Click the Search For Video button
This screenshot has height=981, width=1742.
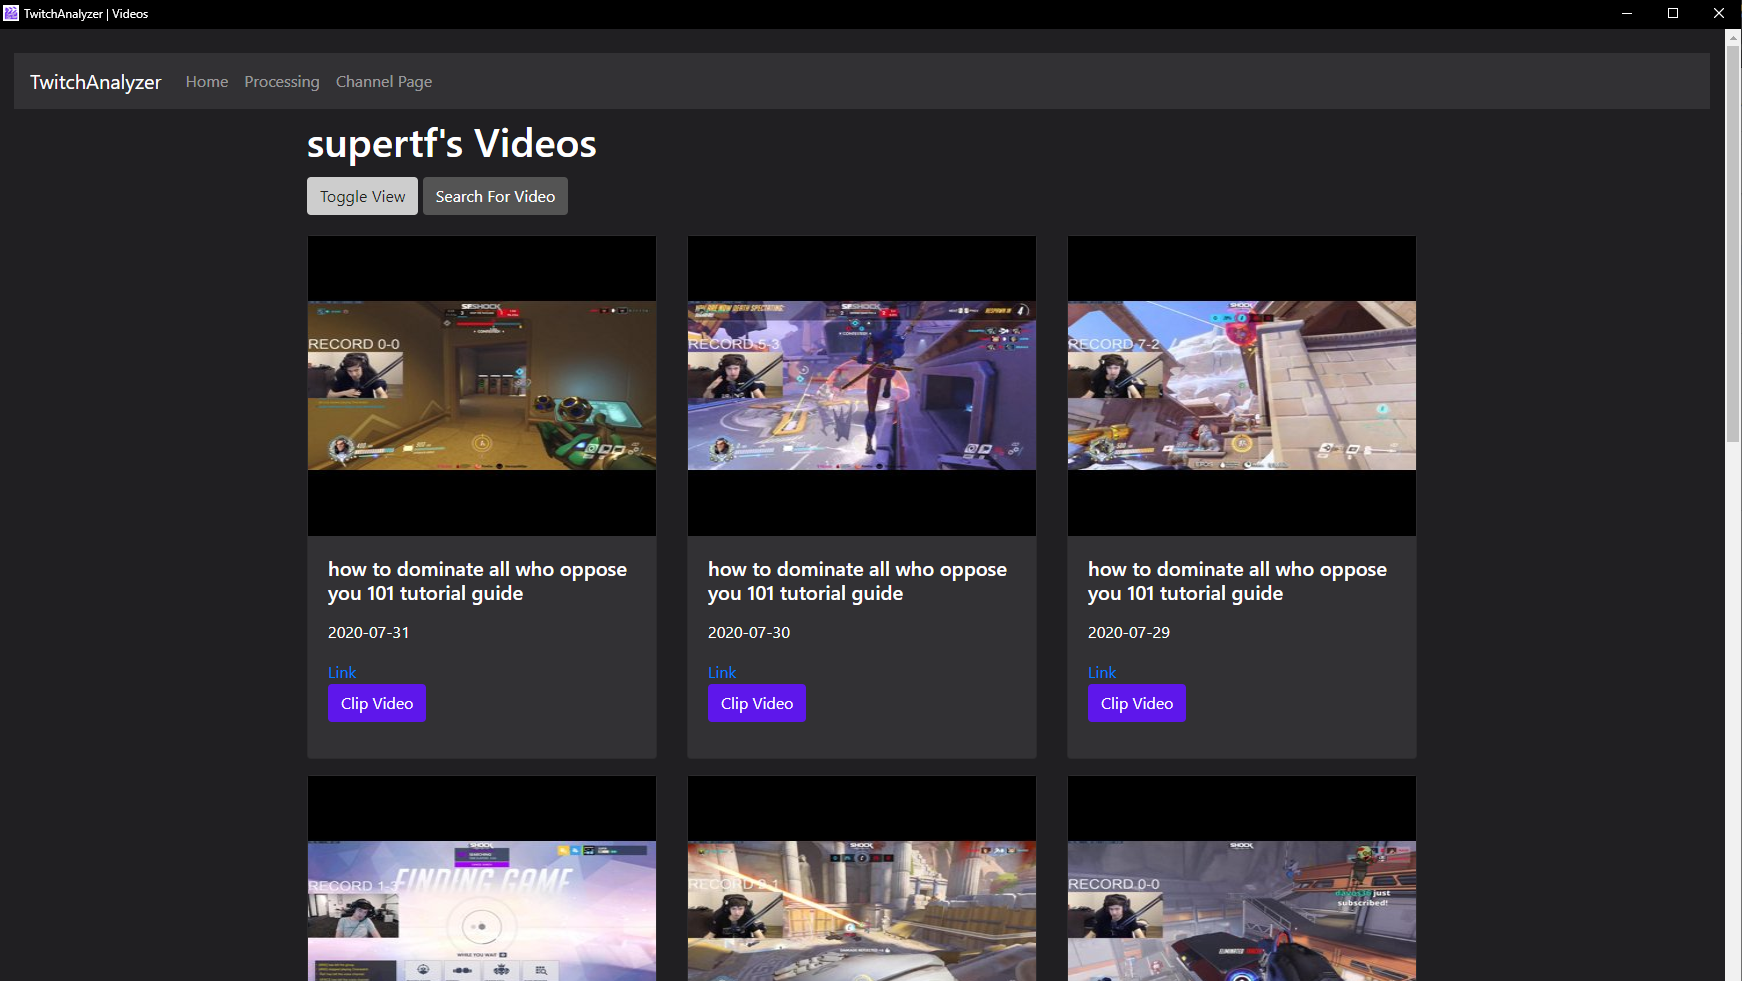coord(495,197)
